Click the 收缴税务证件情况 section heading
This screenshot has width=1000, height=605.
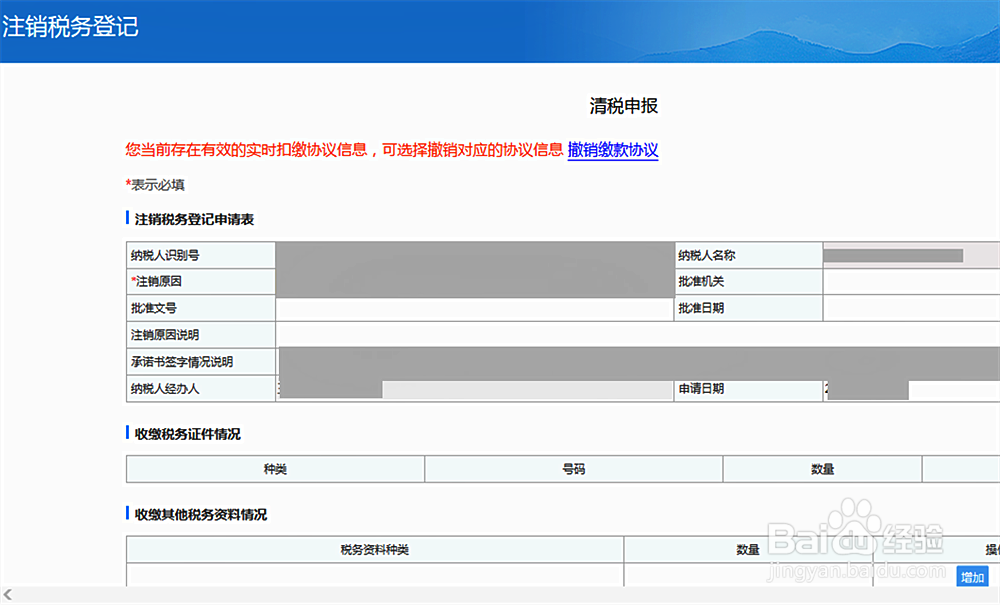click(x=188, y=434)
